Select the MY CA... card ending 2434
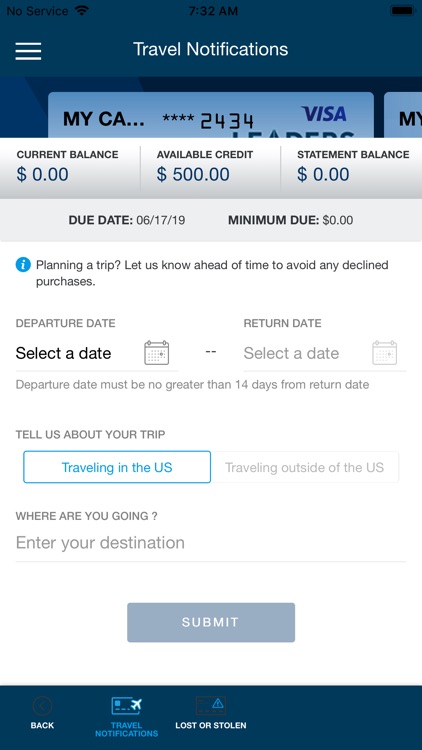Image resolution: width=422 pixels, height=750 pixels. pos(211,115)
